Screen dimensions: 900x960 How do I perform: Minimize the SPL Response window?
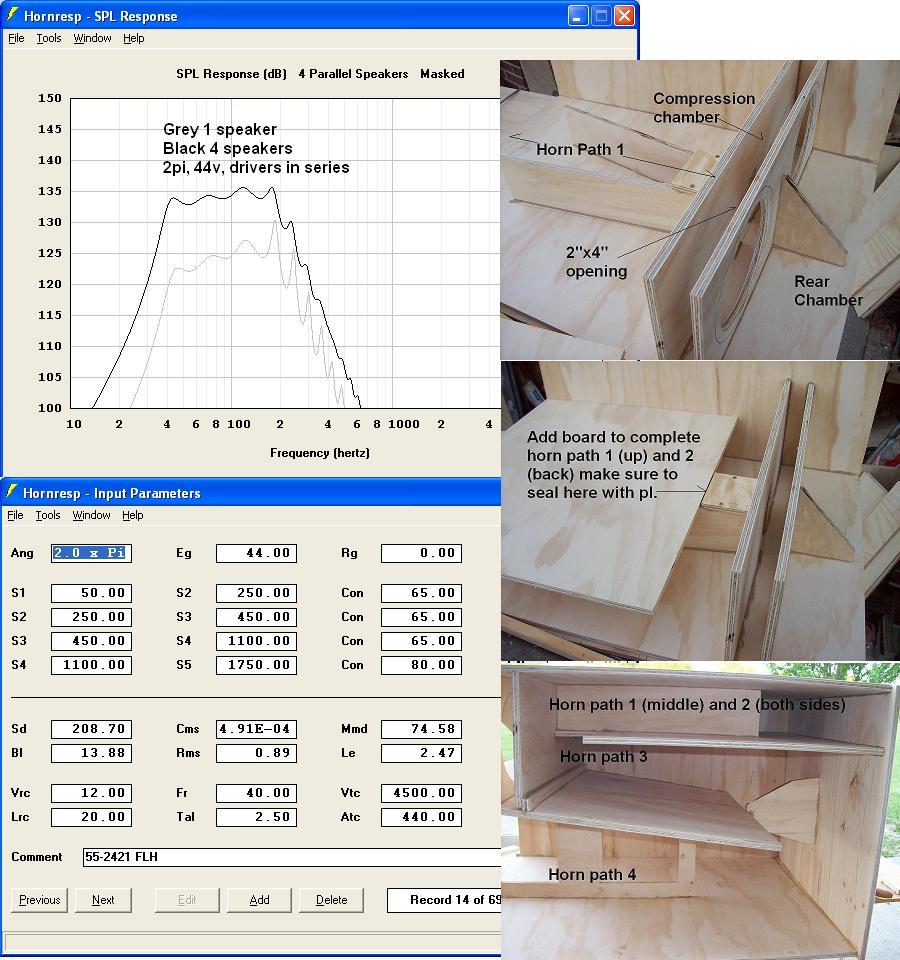[x=577, y=15]
